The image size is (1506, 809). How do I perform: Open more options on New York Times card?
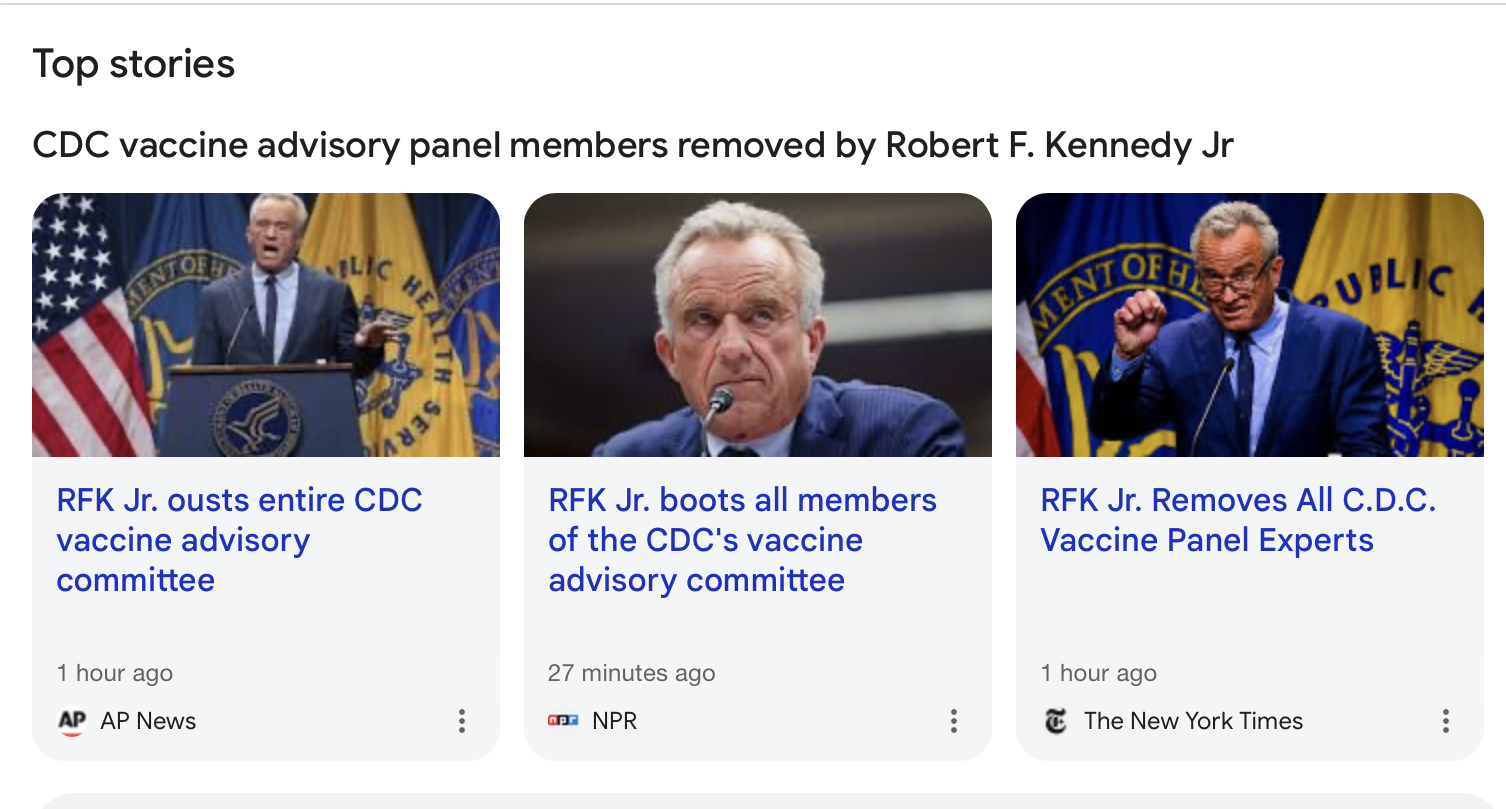point(1445,721)
